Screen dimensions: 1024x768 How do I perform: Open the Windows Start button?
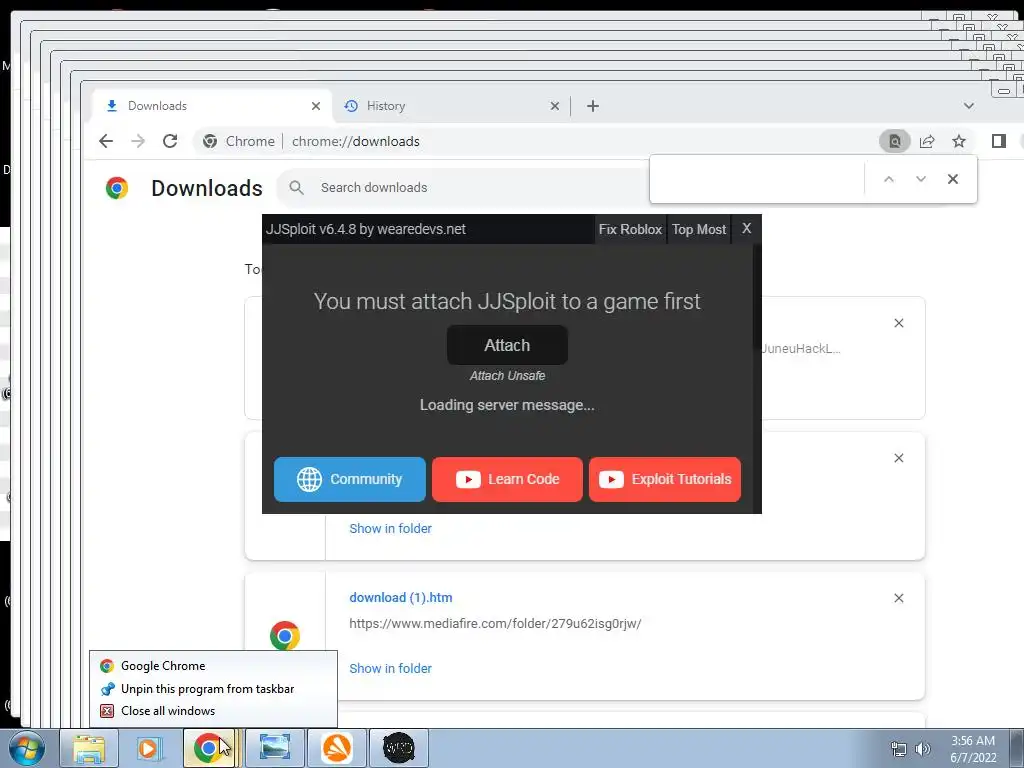[26, 748]
